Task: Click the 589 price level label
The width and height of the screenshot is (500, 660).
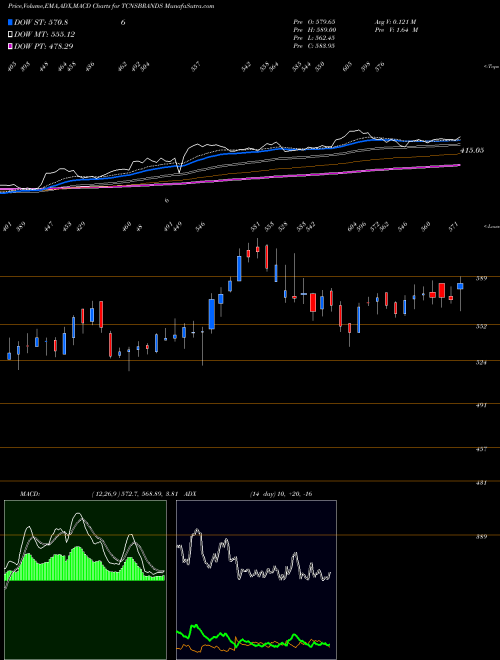Action: tap(482, 279)
